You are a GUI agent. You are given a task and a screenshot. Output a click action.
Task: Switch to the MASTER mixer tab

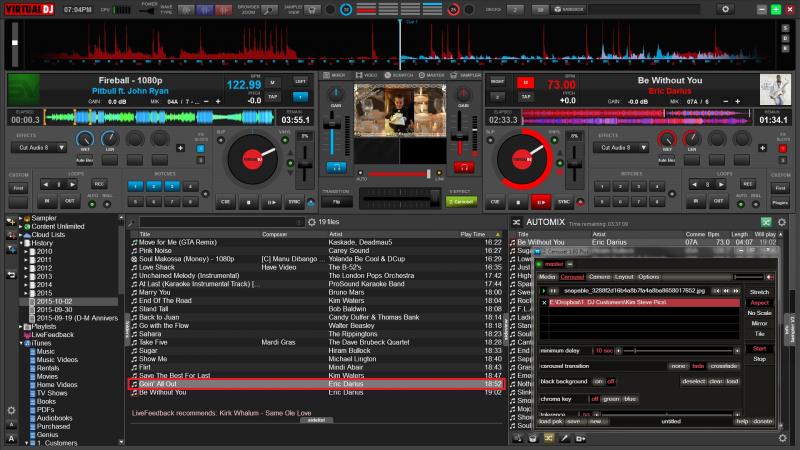tap(432, 75)
